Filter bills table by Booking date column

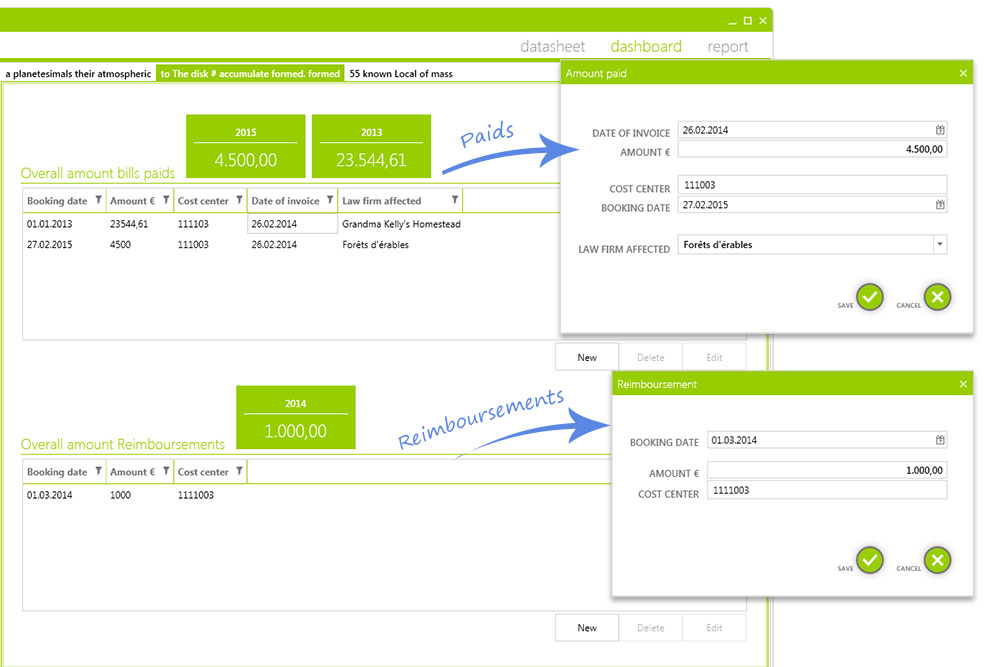pyautogui.click(x=98, y=200)
